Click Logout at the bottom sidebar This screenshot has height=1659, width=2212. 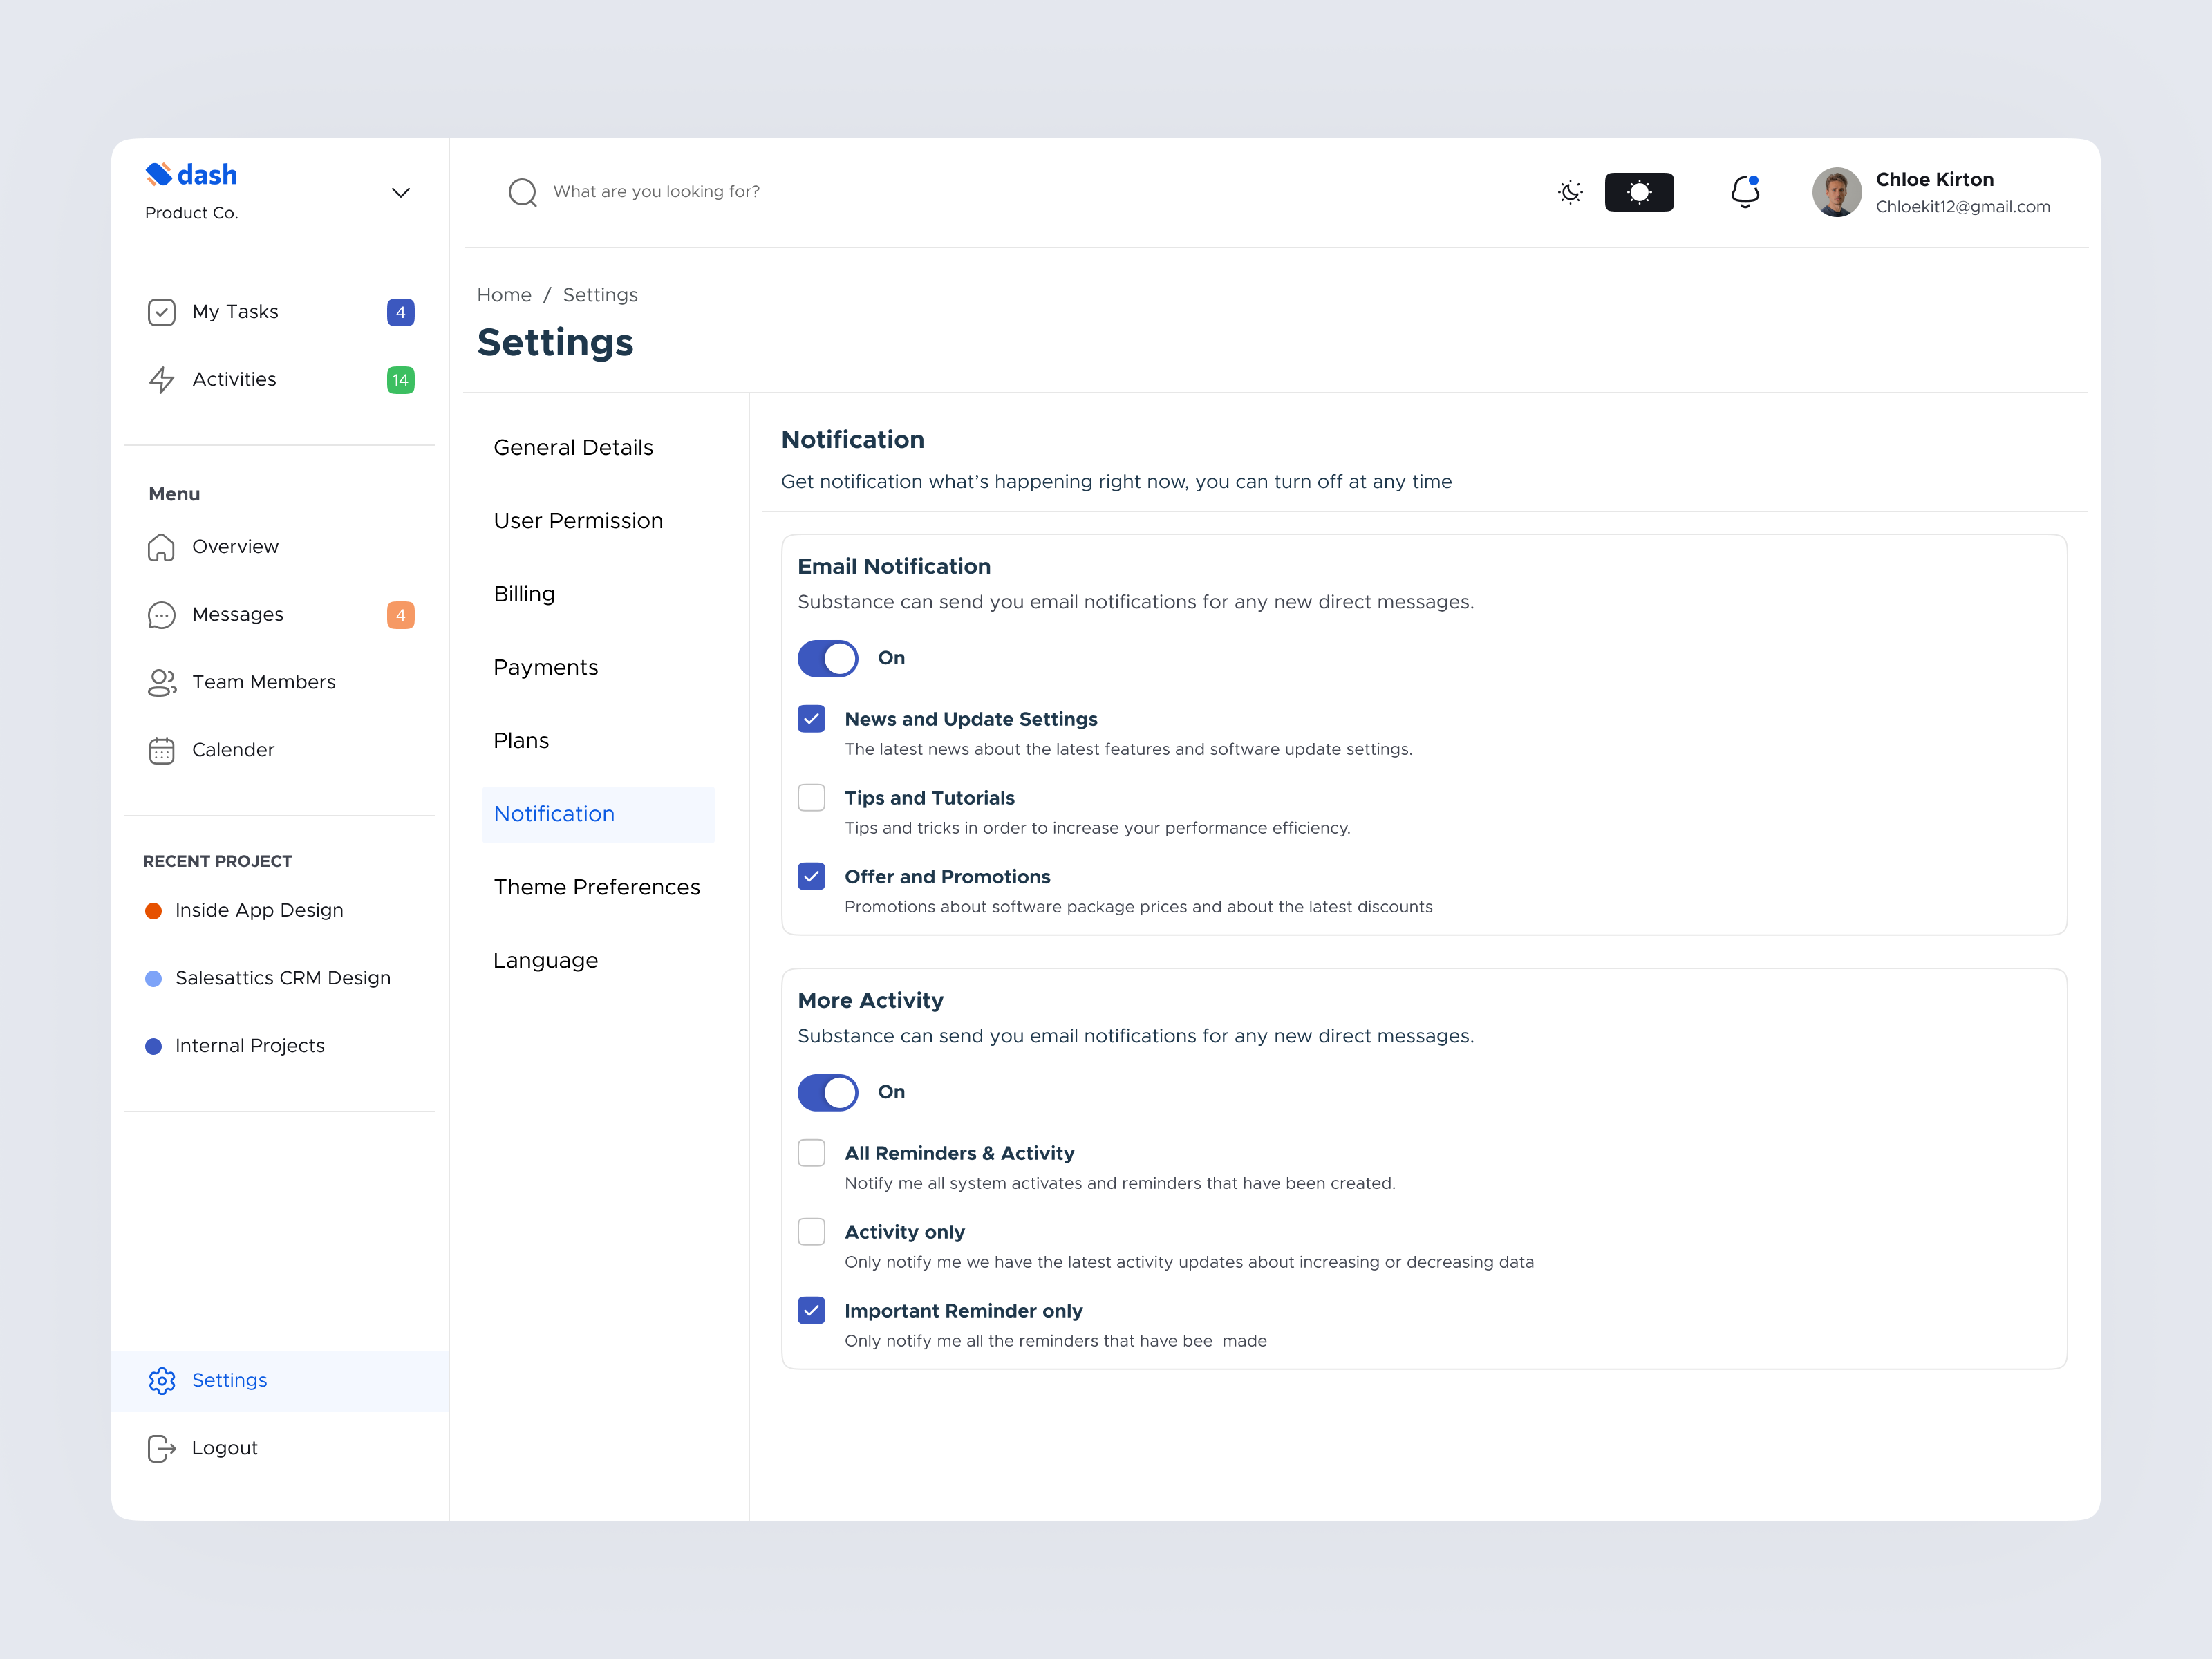point(224,1447)
